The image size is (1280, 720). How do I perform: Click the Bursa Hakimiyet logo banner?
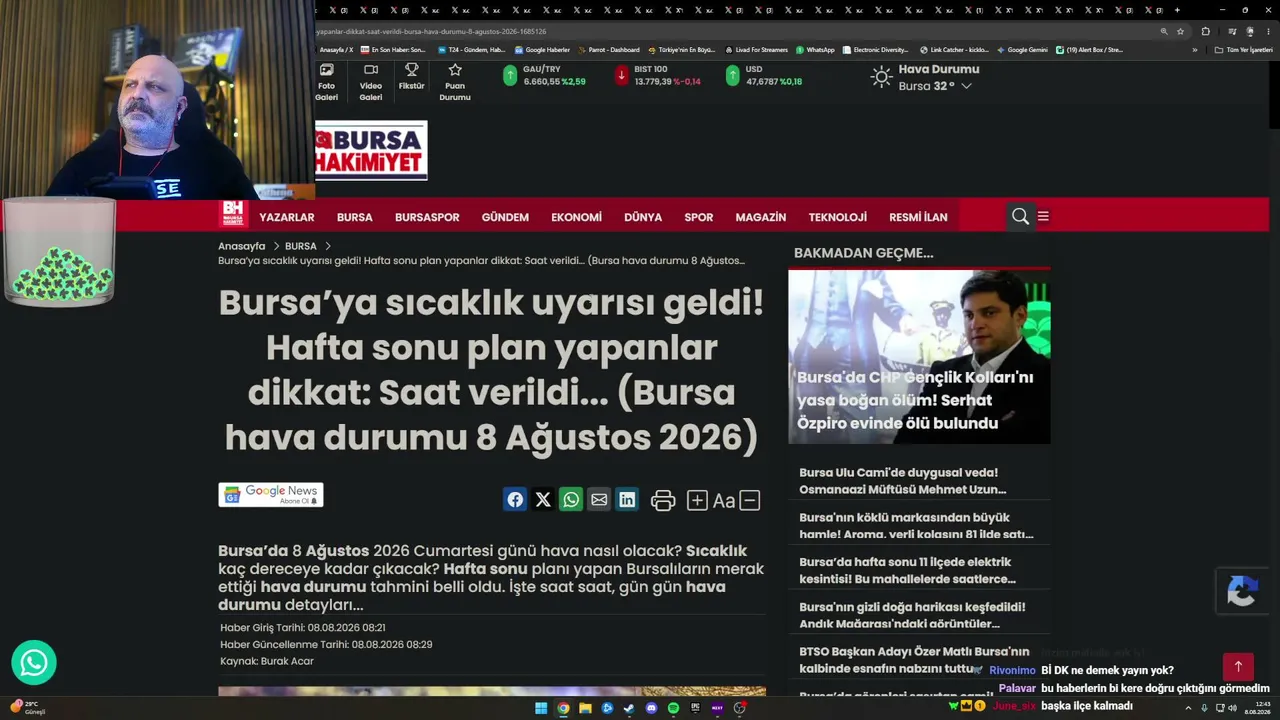click(371, 150)
